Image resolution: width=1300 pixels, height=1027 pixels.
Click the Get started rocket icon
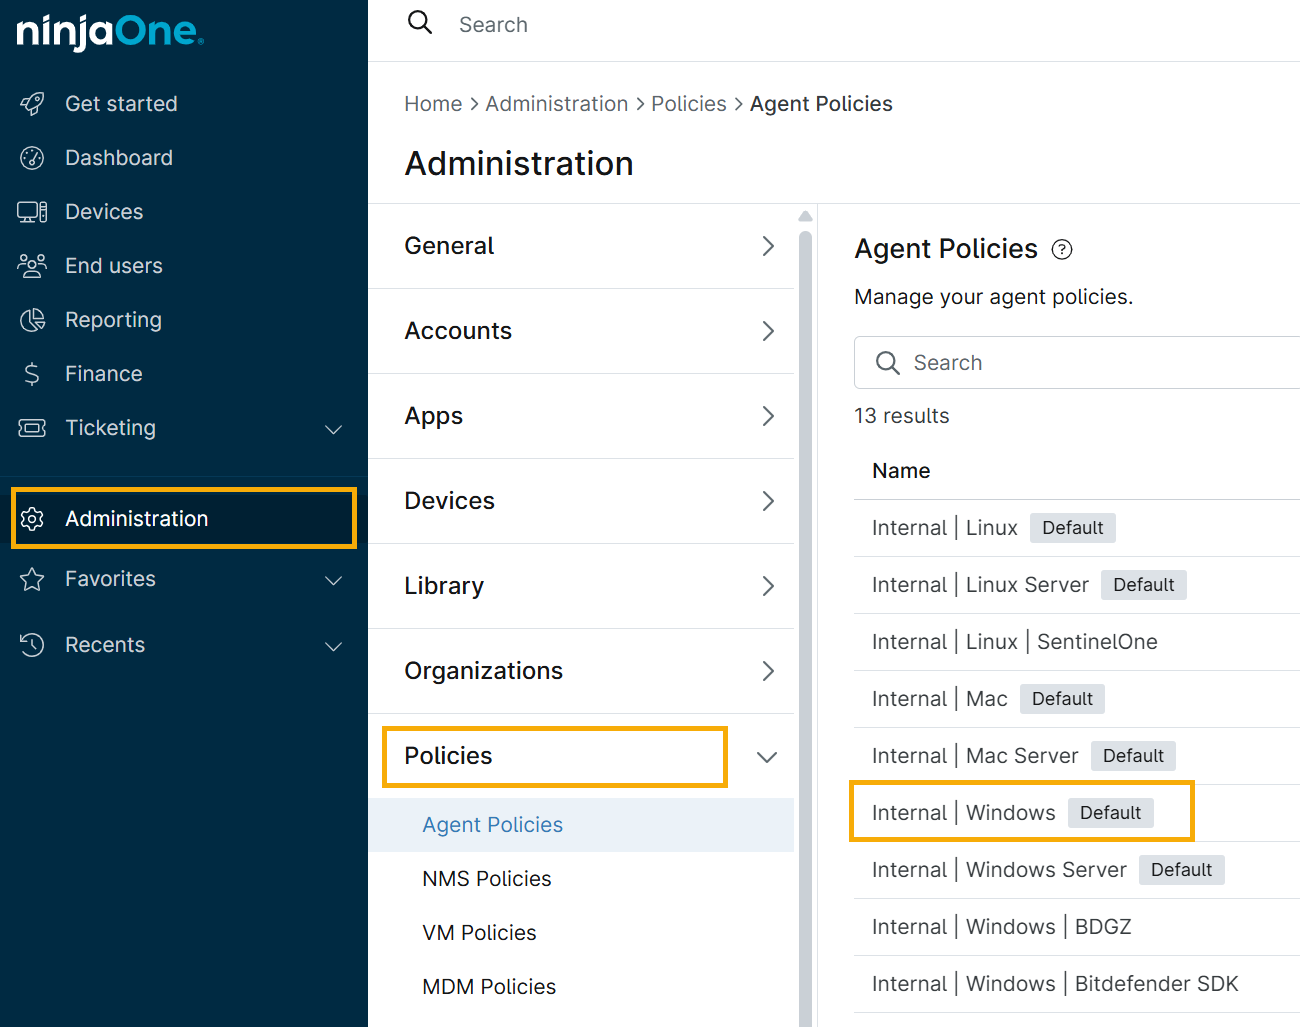pos(32,104)
